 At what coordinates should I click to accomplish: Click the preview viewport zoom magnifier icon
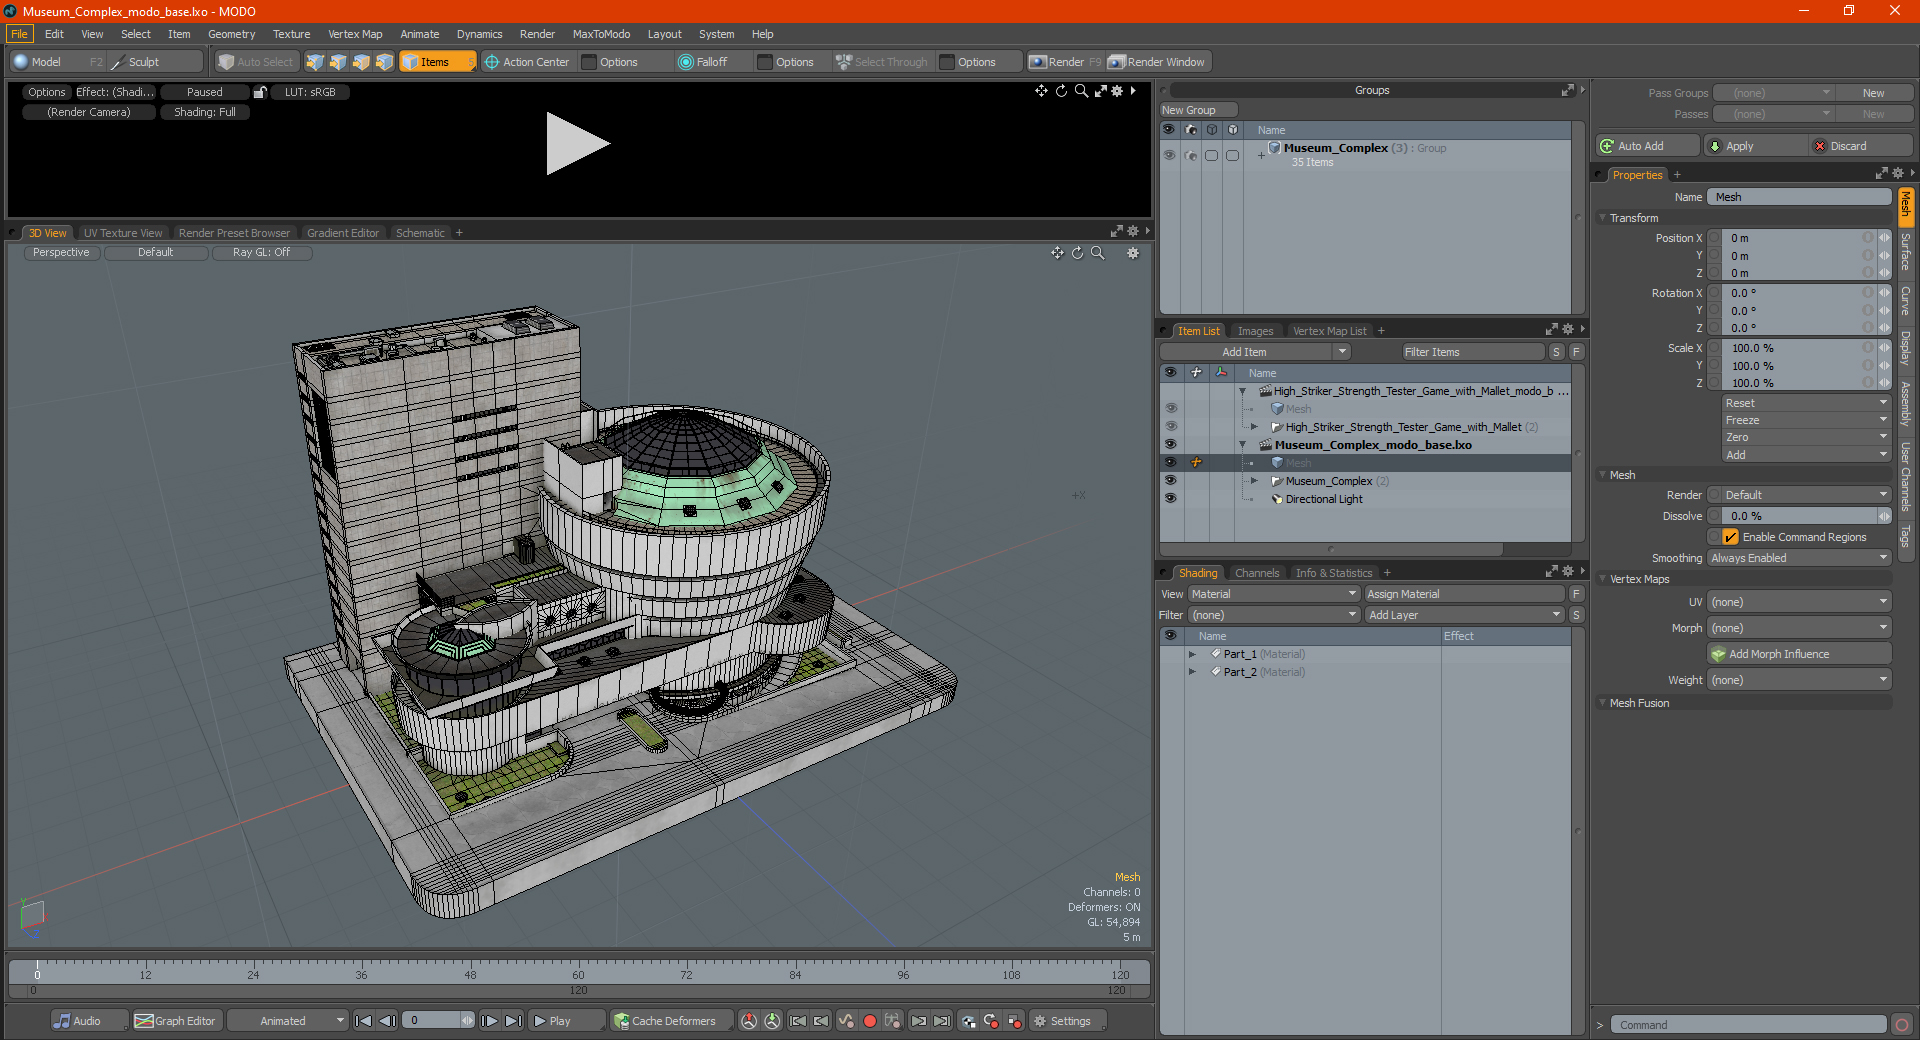point(1081,91)
